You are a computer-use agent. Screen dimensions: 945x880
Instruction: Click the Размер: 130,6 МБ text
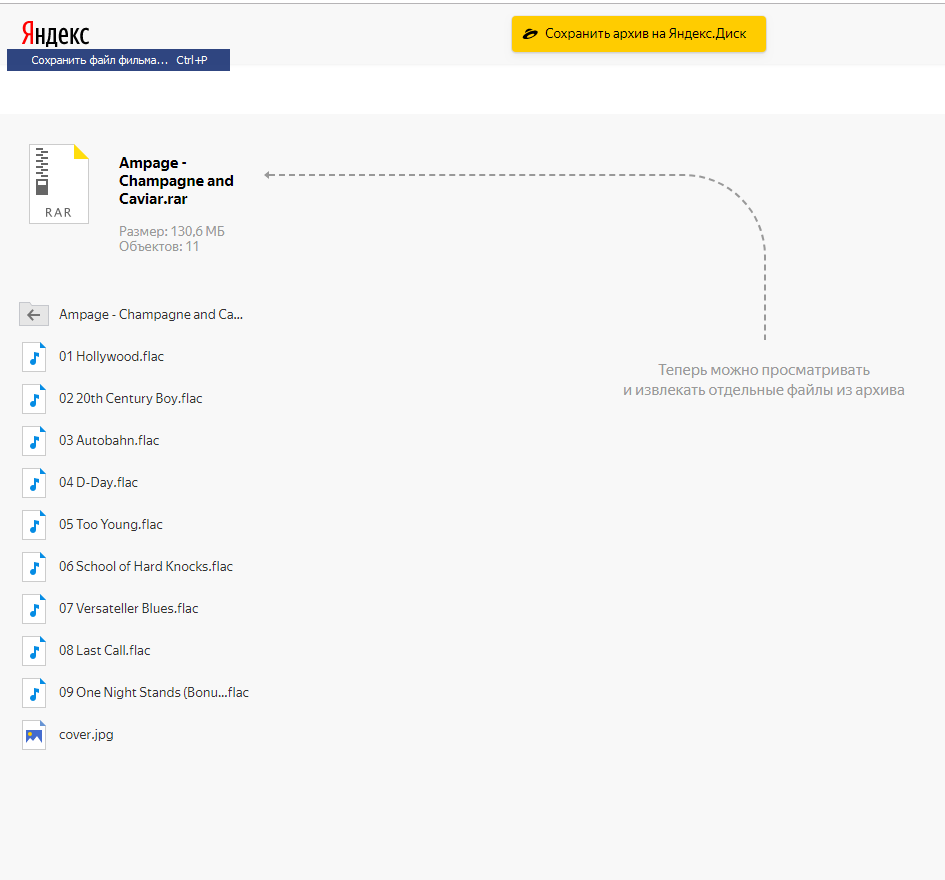172,231
